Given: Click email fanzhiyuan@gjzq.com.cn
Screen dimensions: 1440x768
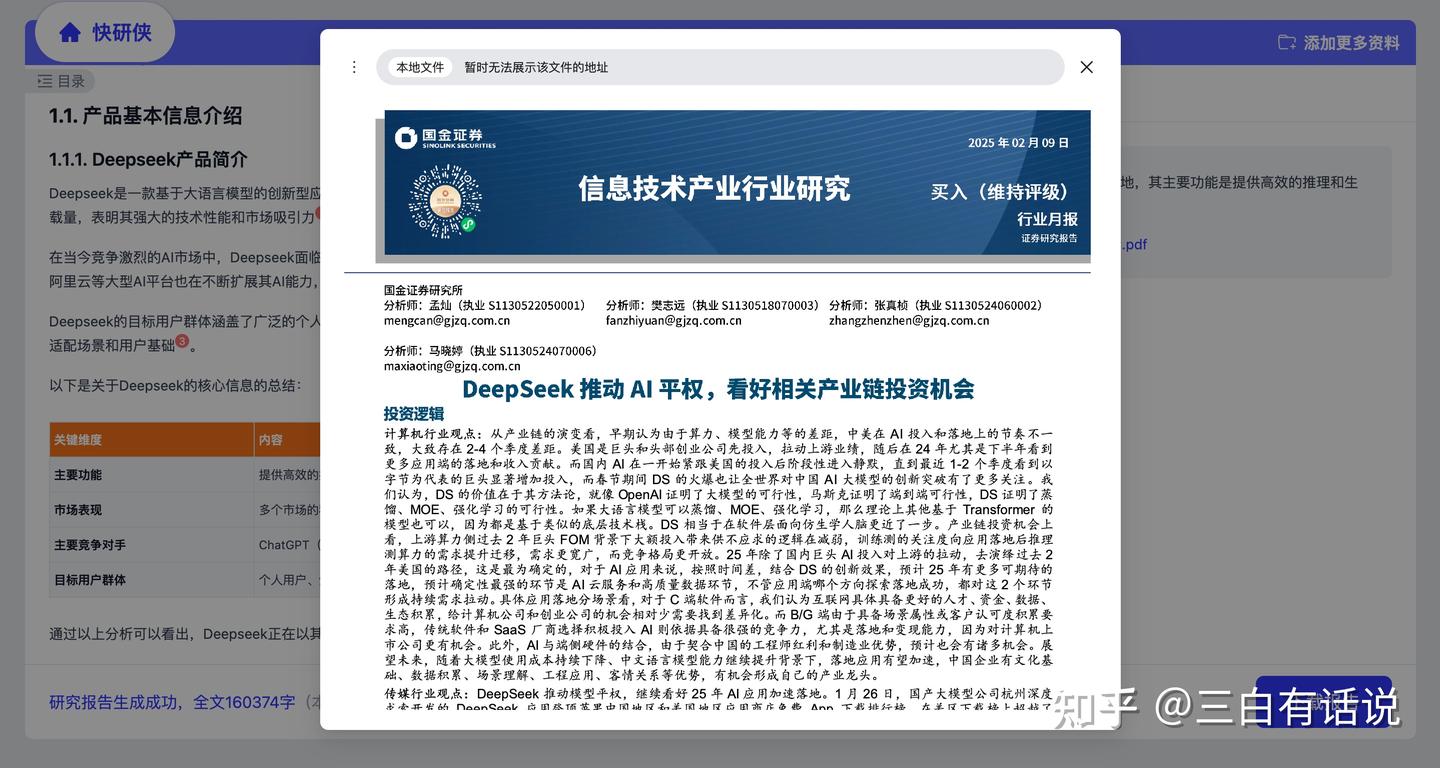Looking at the screenshot, I should 674,321.
